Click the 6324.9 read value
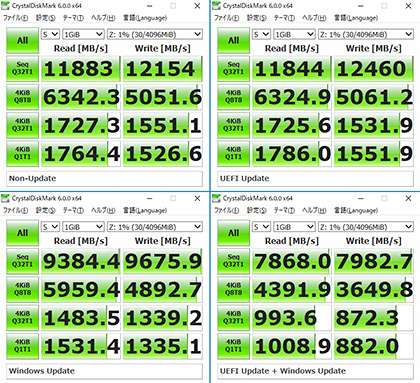 (x=292, y=97)
